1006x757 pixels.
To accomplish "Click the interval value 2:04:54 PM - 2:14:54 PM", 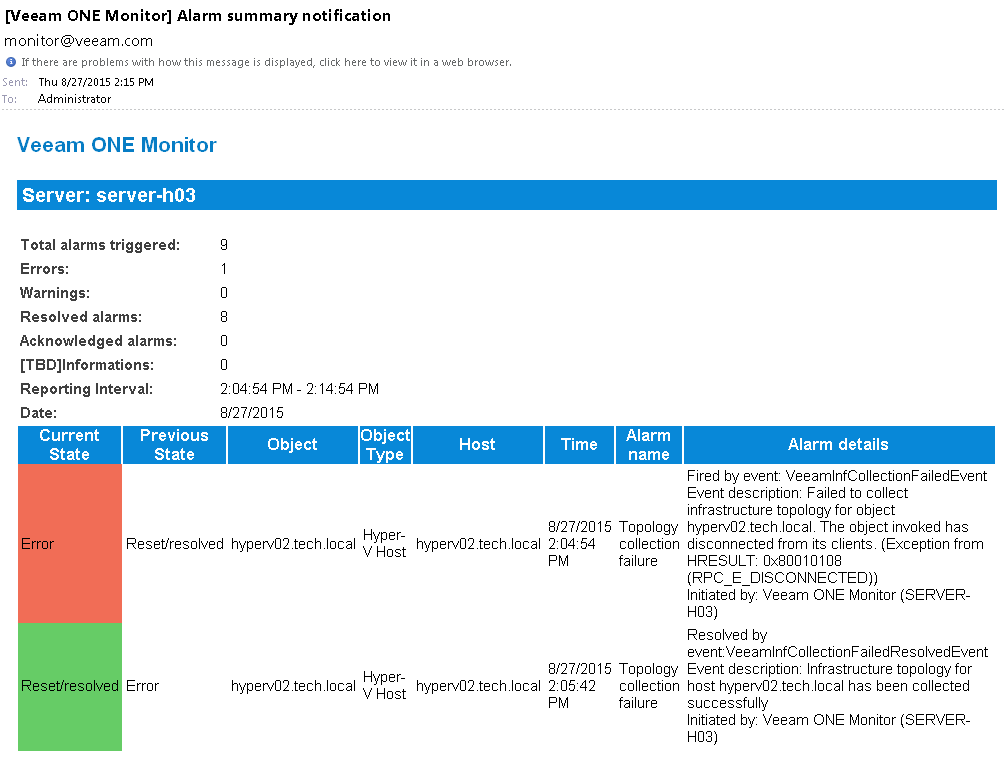I will click(x=300, y=389).
